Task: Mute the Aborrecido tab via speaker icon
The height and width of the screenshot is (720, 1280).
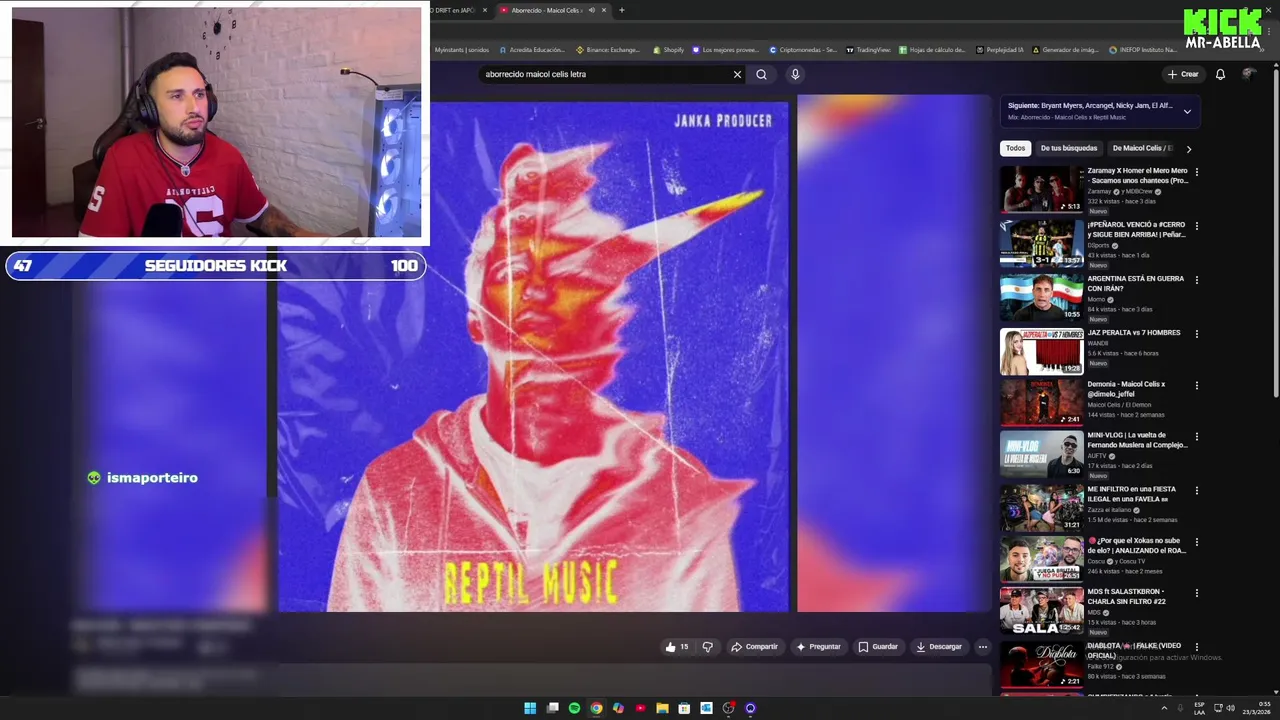Action: tap(592, 10)
